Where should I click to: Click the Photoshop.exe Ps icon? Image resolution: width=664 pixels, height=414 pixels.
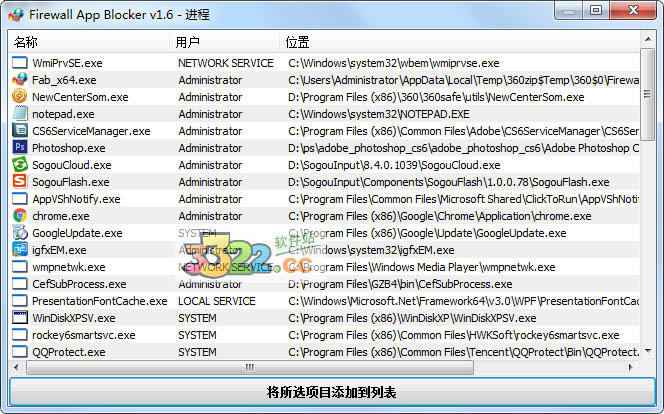19,147
